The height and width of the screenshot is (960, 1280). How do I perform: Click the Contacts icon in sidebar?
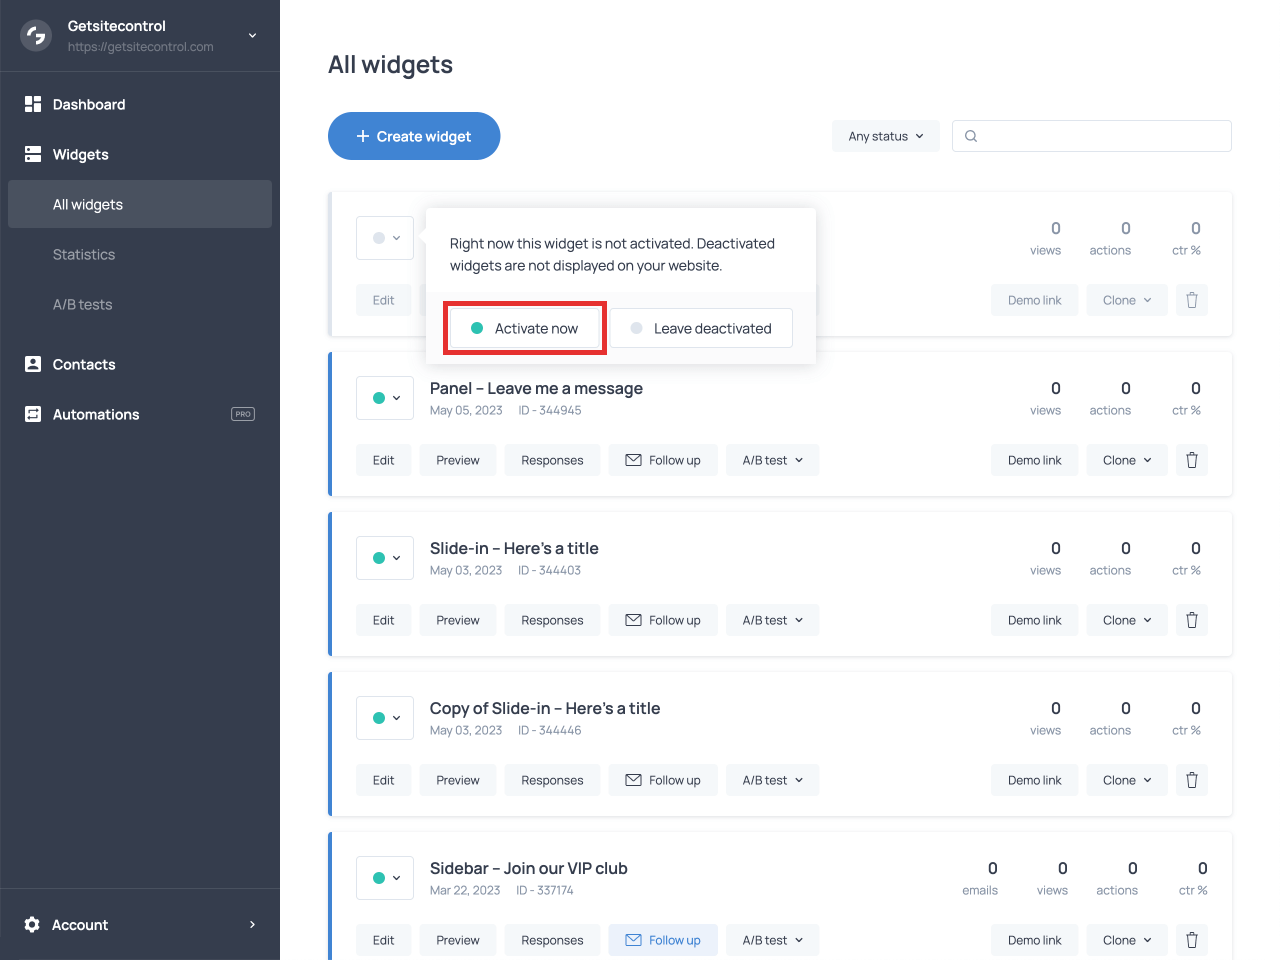(33, 364)
